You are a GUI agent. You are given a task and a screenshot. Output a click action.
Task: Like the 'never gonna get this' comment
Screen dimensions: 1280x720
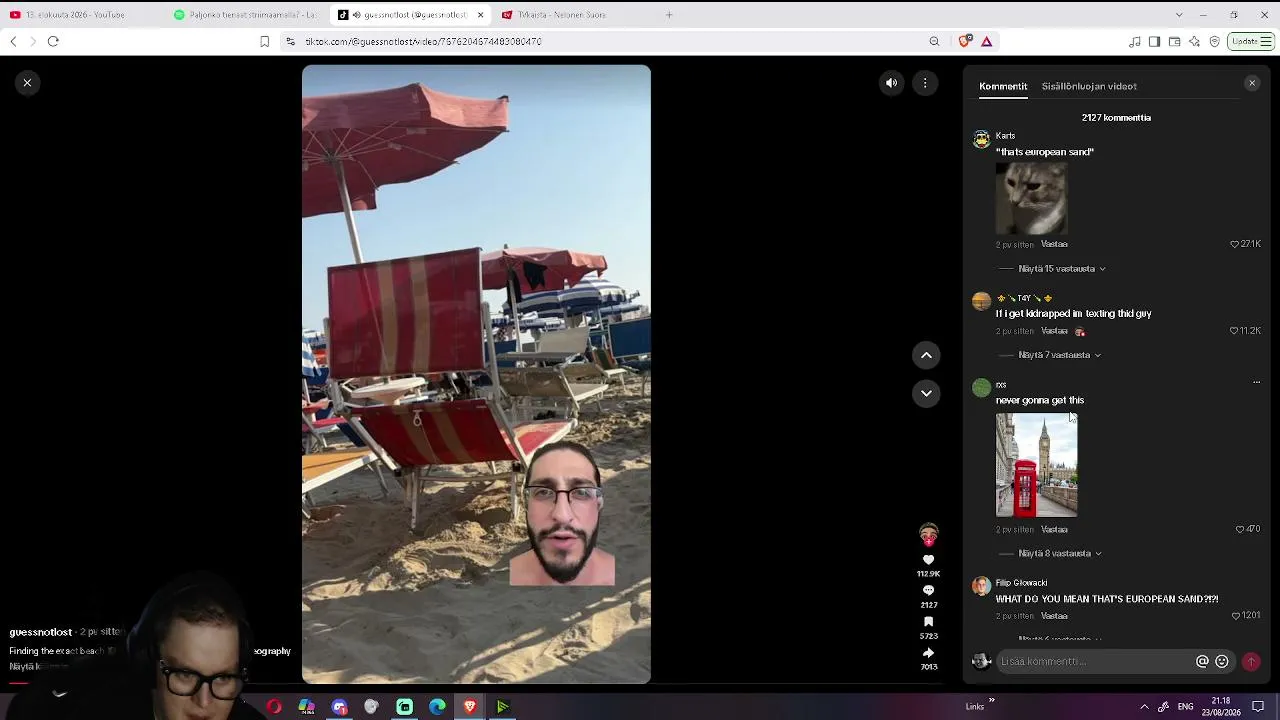point(1240,529)
